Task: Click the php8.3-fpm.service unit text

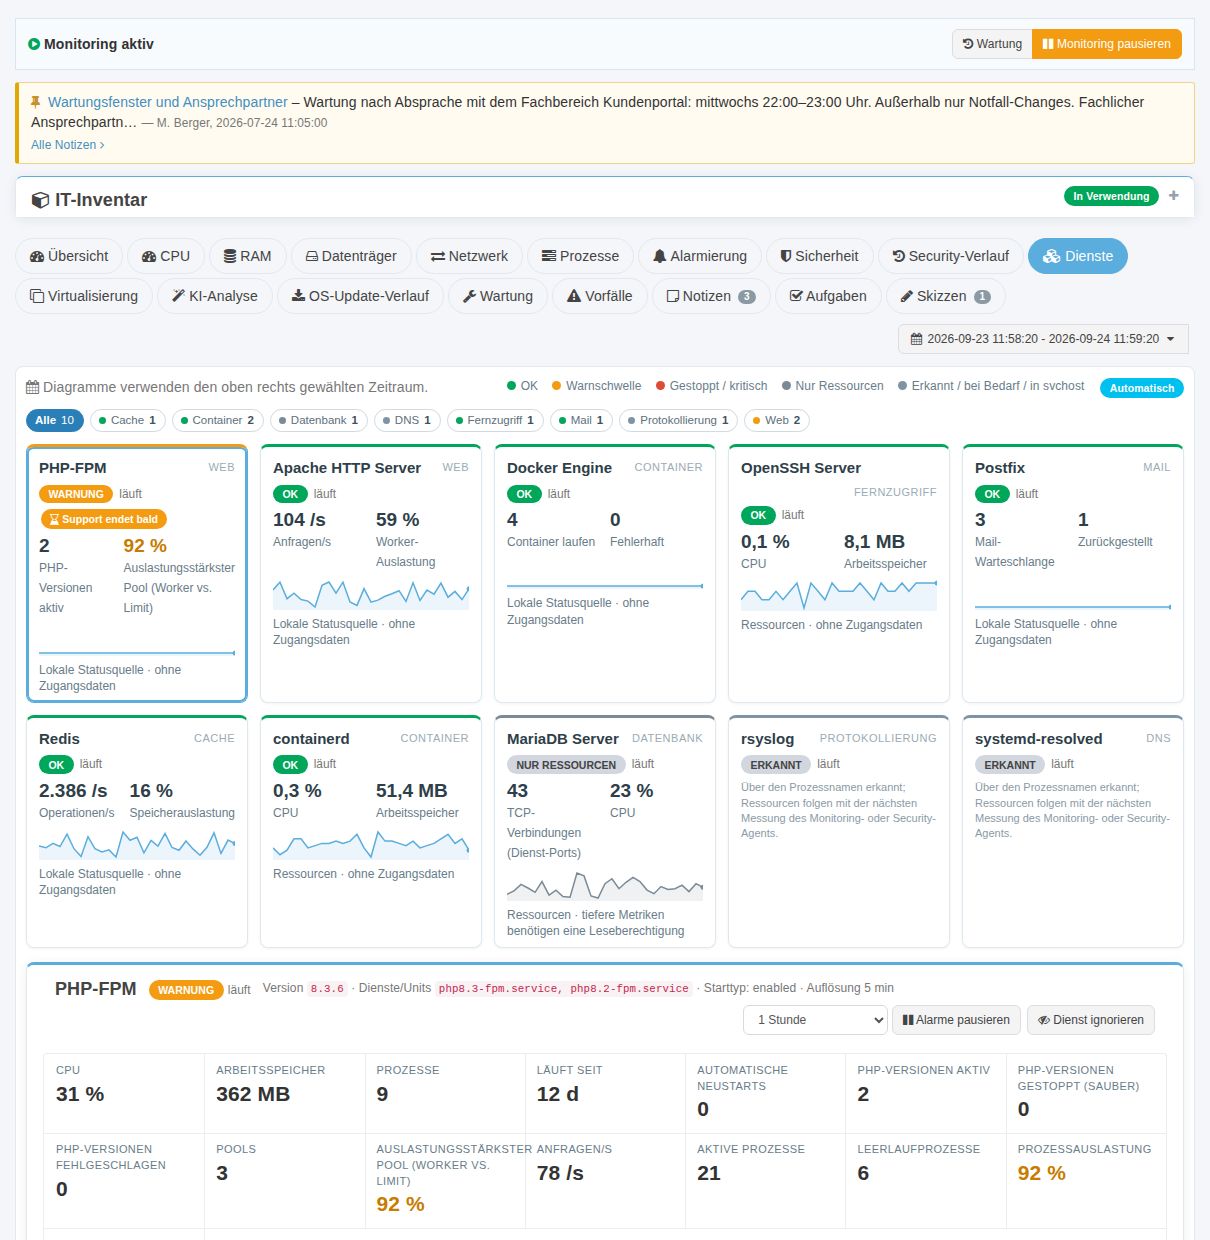Action: click(x=499, y=988)
